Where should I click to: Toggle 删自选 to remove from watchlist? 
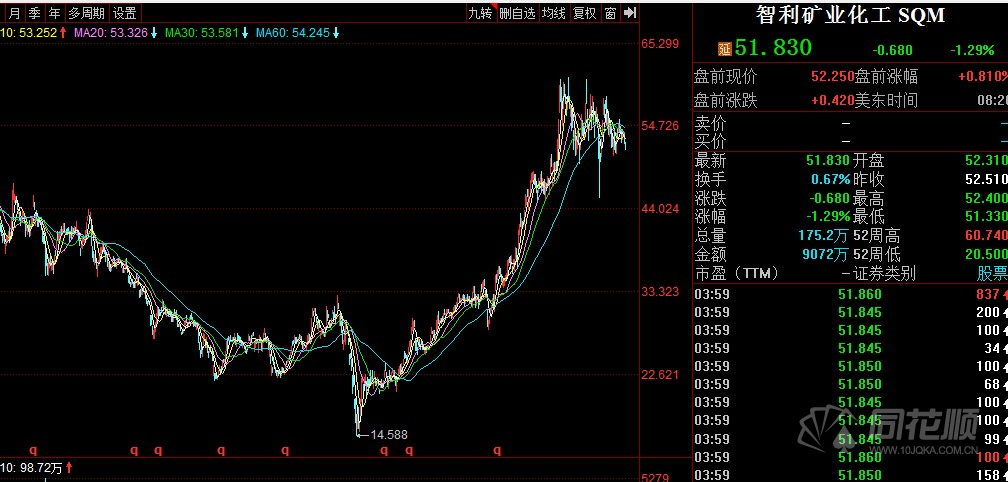517,13
